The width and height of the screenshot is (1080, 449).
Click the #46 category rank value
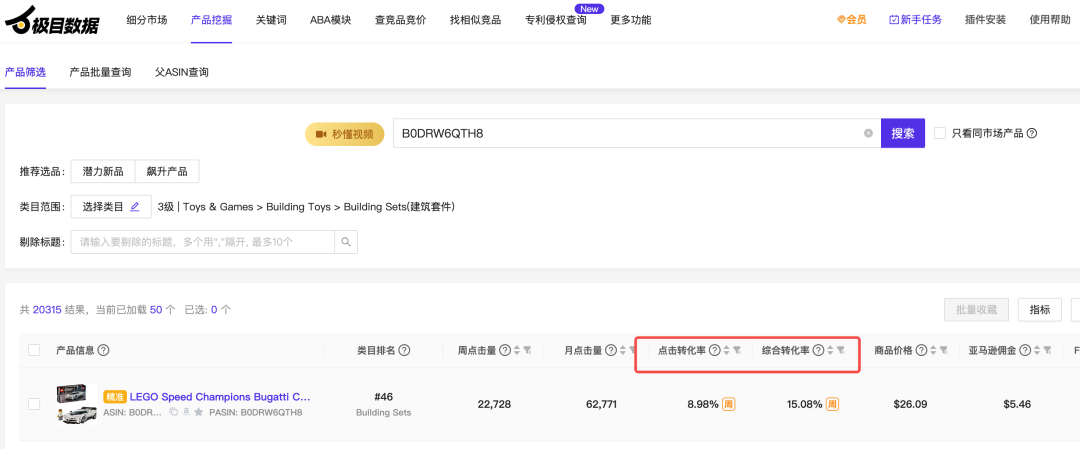[x=383, y=397]
